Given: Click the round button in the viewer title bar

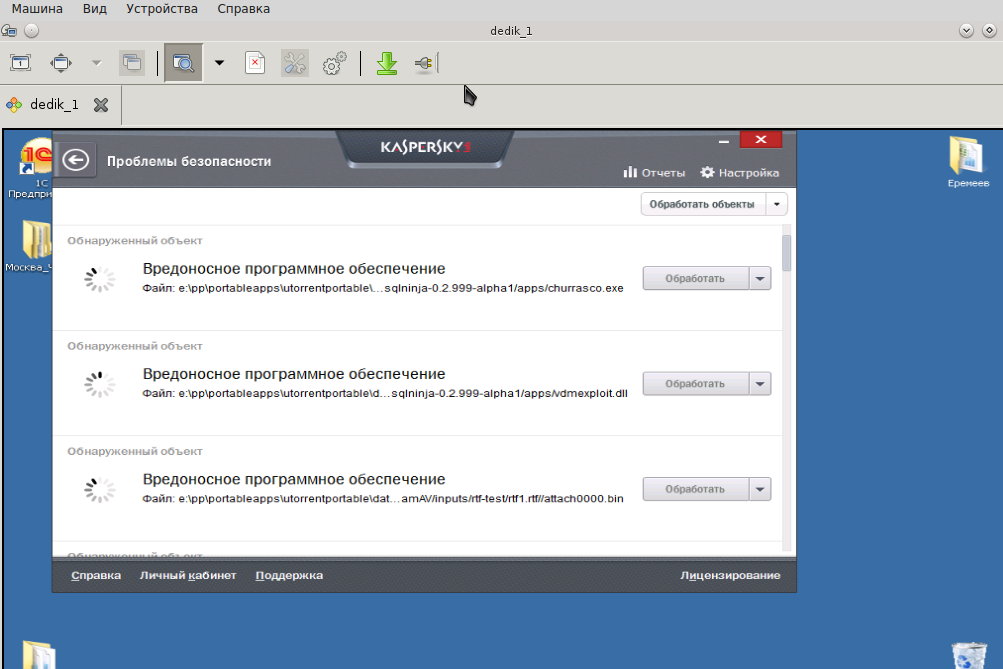Looking at the screenshot, I should coord(31,31).
